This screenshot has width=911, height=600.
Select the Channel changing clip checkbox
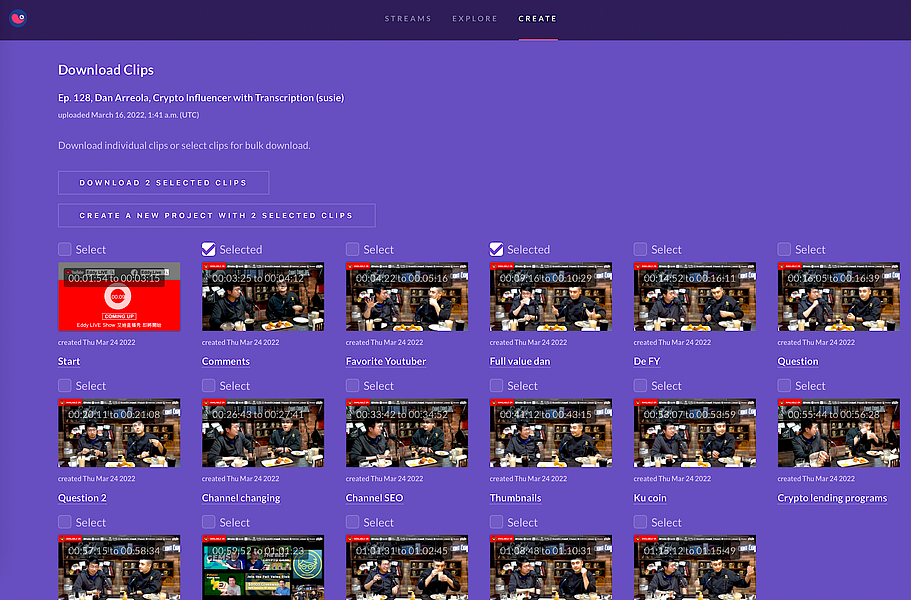pyautogui.click(x=209, y=386)
